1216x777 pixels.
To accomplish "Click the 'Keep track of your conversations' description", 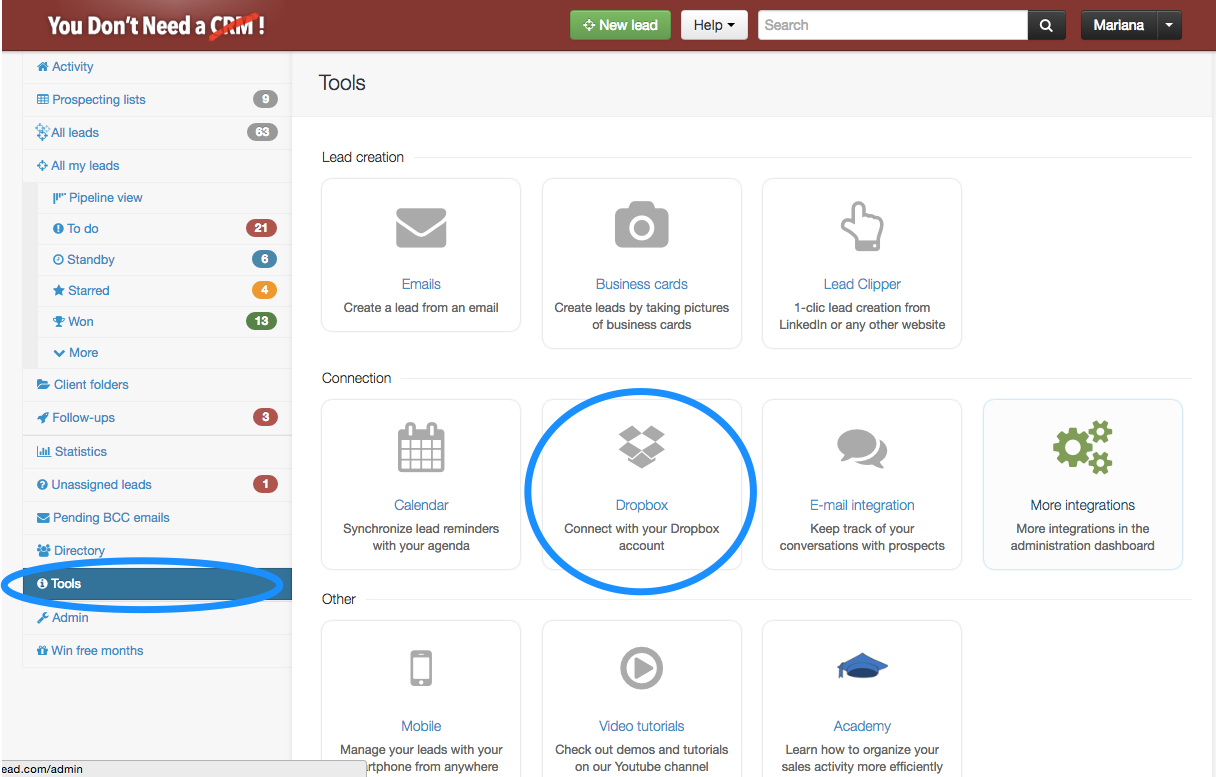I will [861, 537].
